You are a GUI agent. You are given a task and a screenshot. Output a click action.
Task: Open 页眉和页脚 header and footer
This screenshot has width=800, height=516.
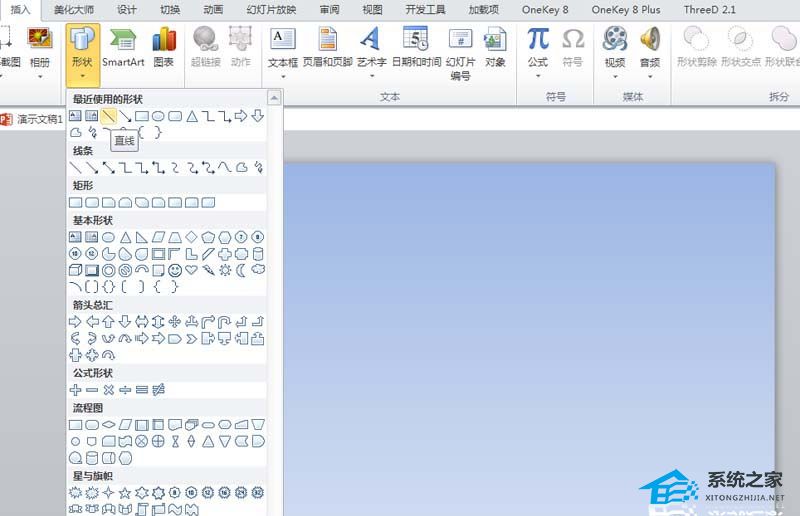click(328, 48)
